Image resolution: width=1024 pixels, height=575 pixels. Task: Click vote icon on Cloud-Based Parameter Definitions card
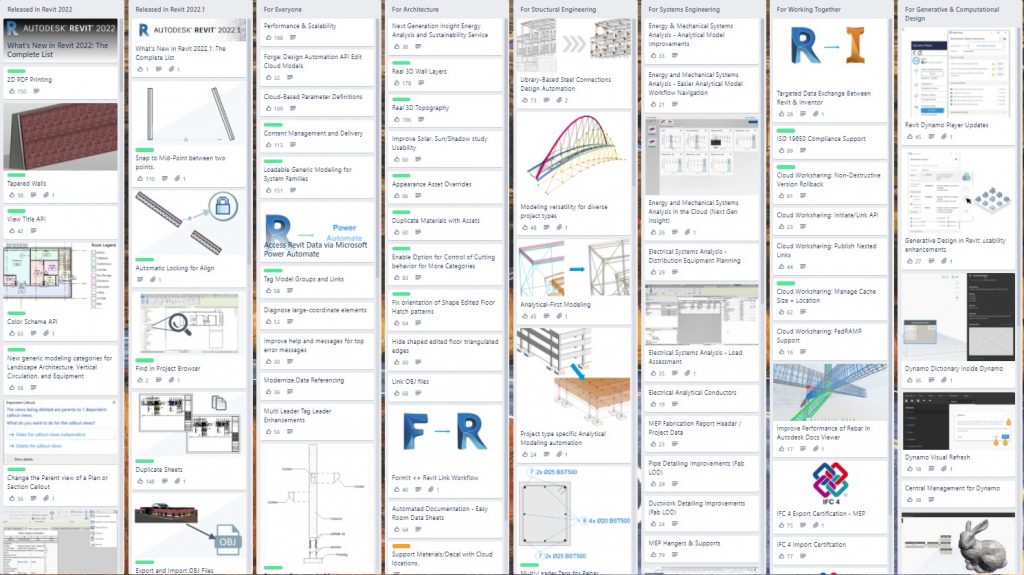[x=268, y=108]
